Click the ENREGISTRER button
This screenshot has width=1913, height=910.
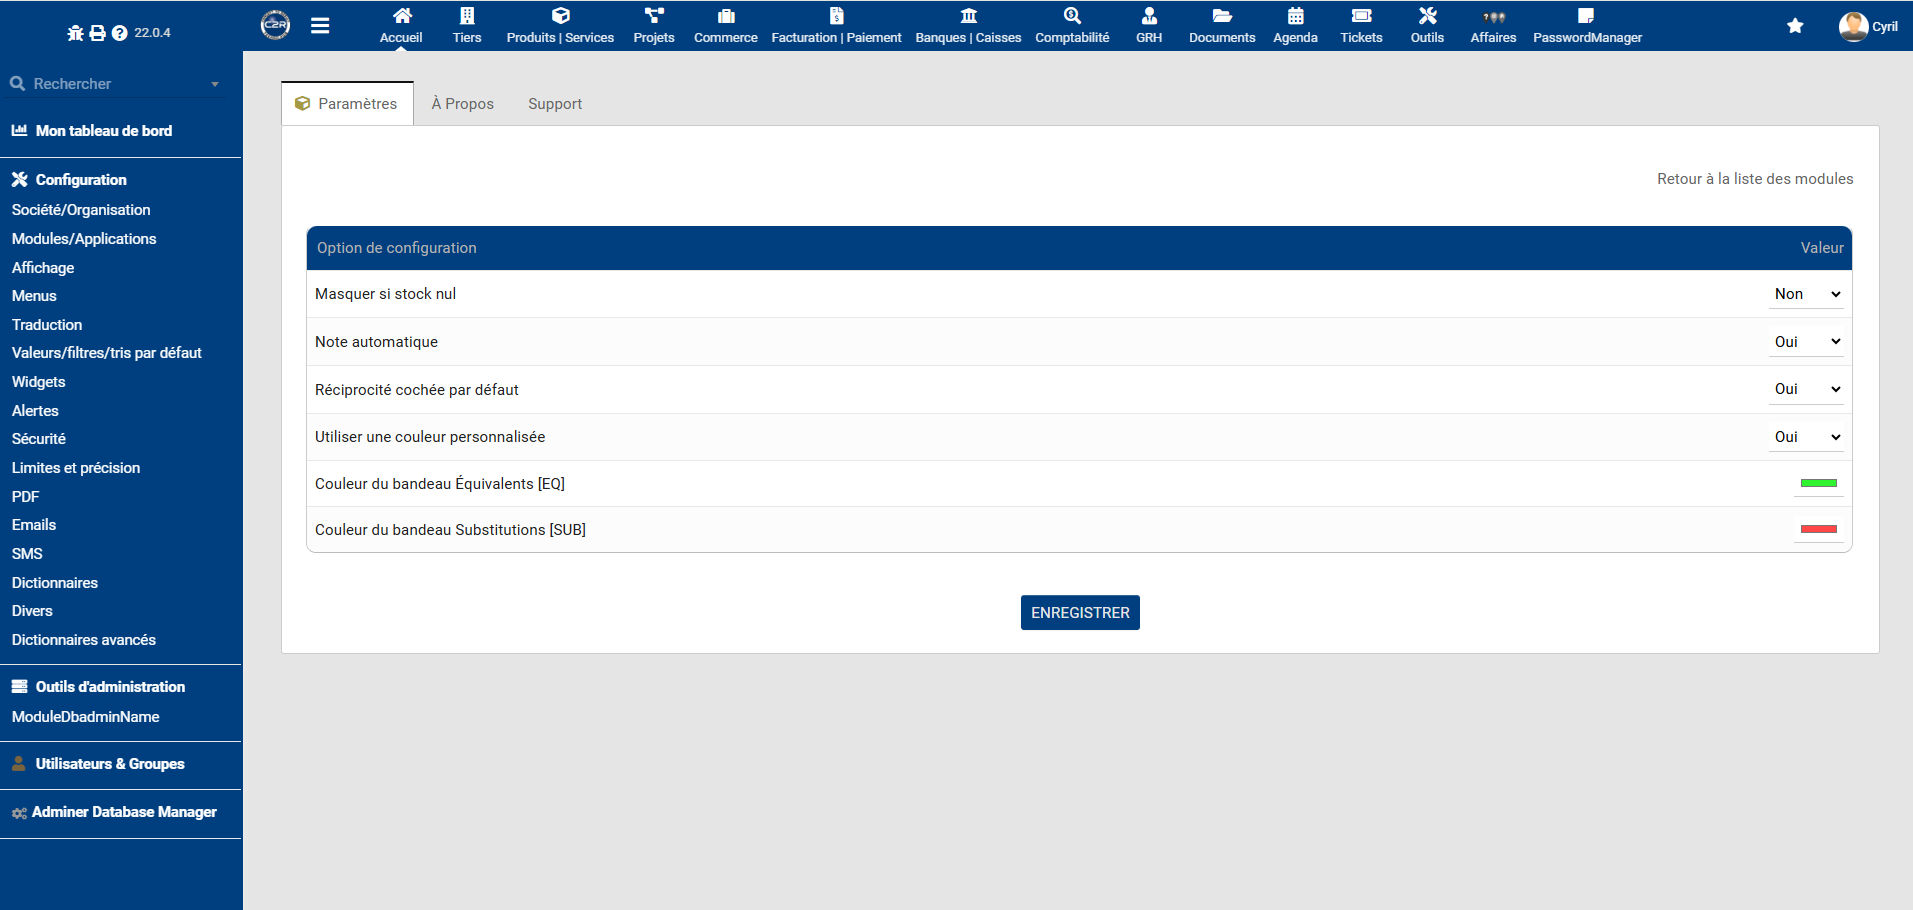pyautogui.click(x=1080, y=613)
